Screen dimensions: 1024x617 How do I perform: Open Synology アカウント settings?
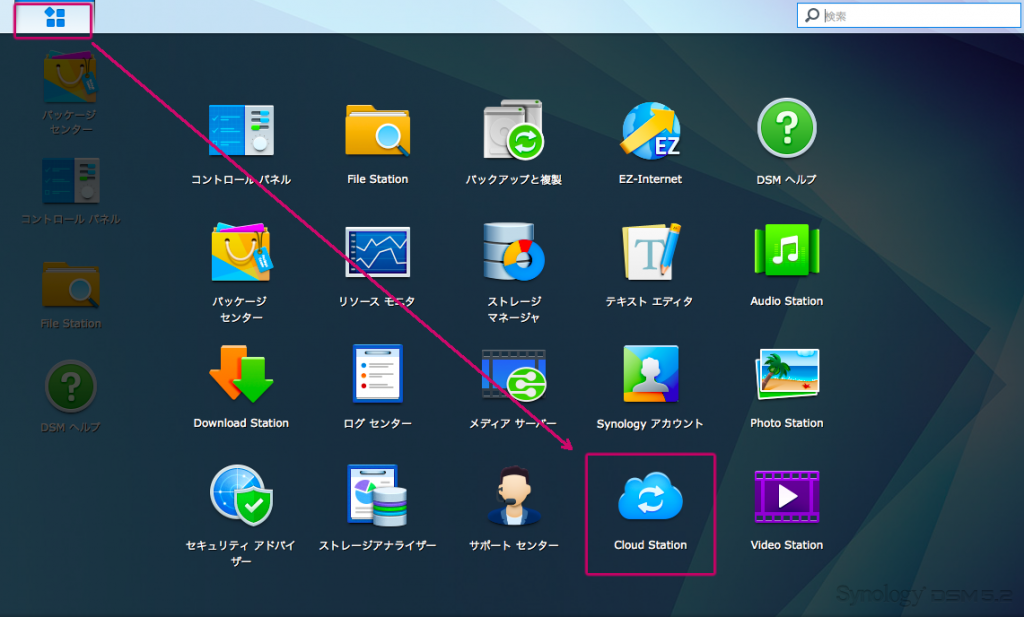(650, 374)
